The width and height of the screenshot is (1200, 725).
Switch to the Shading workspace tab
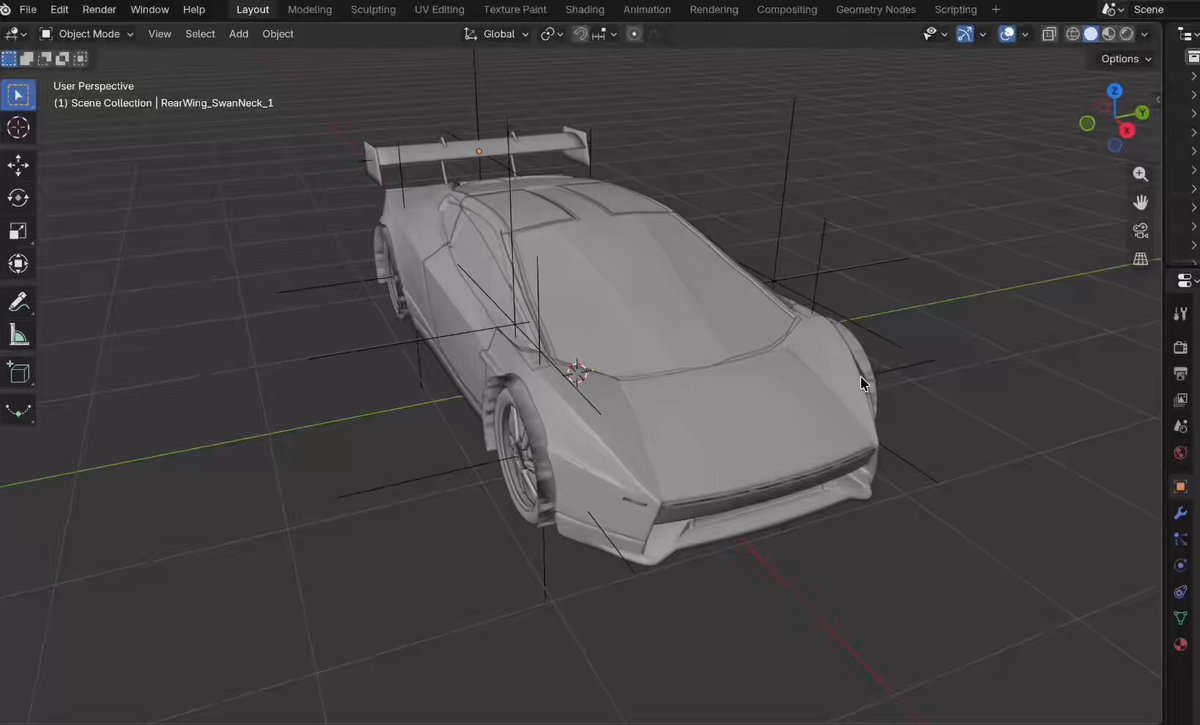point(584,9)
